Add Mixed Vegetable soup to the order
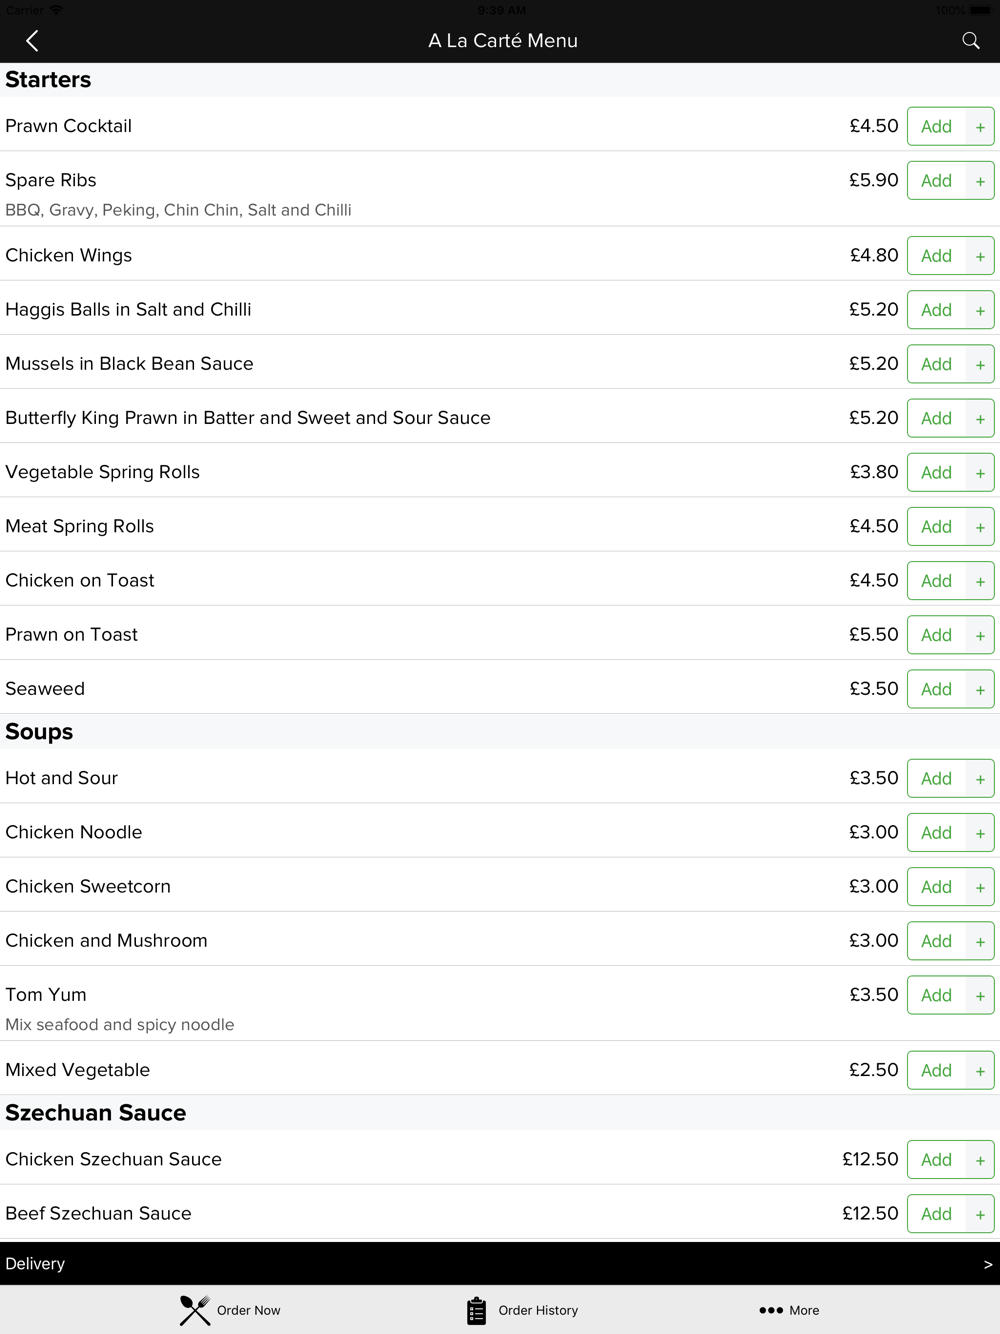The height and width of the screenshot is (1334, 1000). [x=950, y=1070]
